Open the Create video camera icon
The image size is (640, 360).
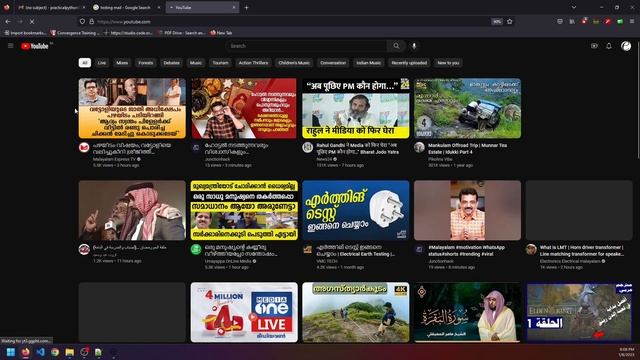(x=594, y=46)
